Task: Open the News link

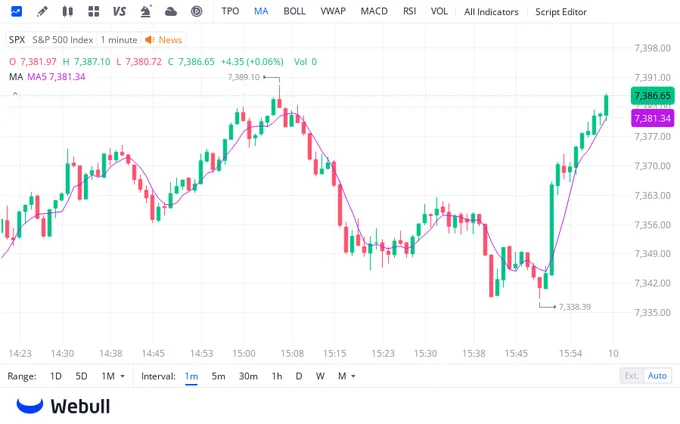Action: coord(170,40)
